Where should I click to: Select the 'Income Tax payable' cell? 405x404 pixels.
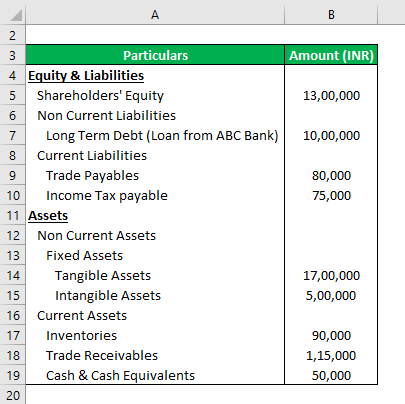click(x=155, y=195)
